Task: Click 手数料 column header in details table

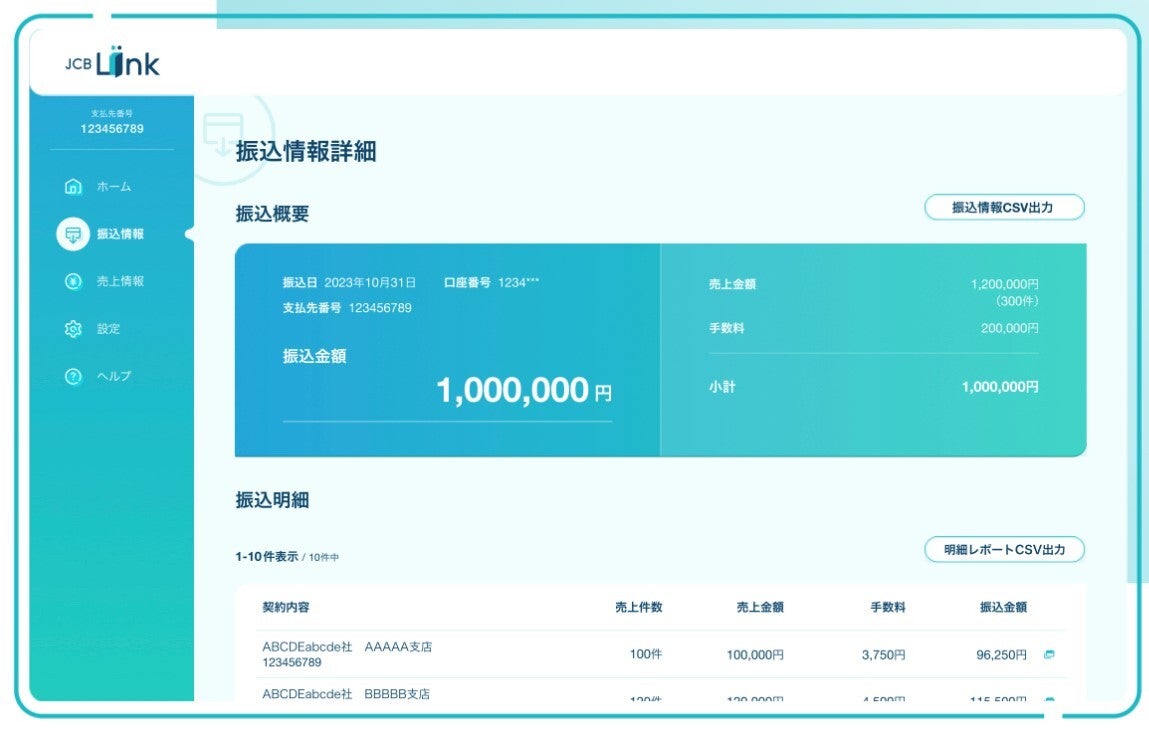Action: pyautogui.click(x=887, y=607)
